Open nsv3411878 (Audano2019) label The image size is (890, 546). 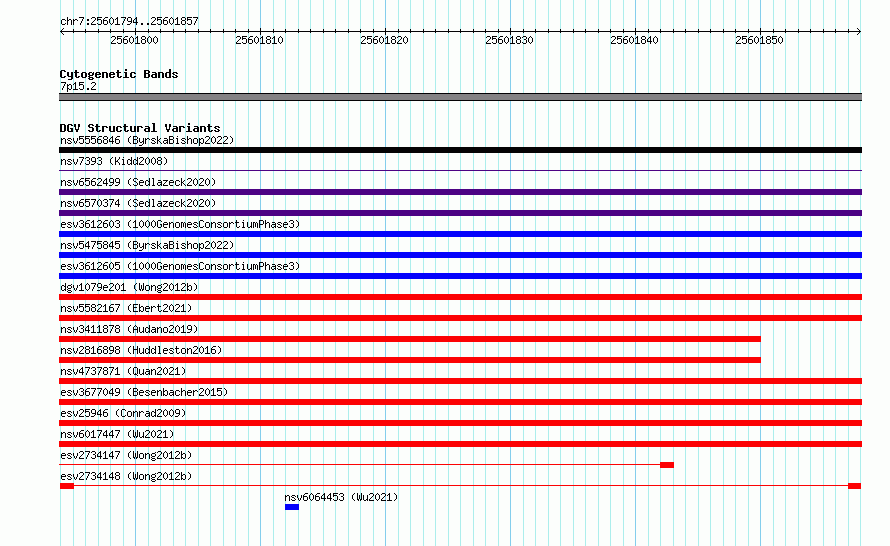click(x=129, y=329)
